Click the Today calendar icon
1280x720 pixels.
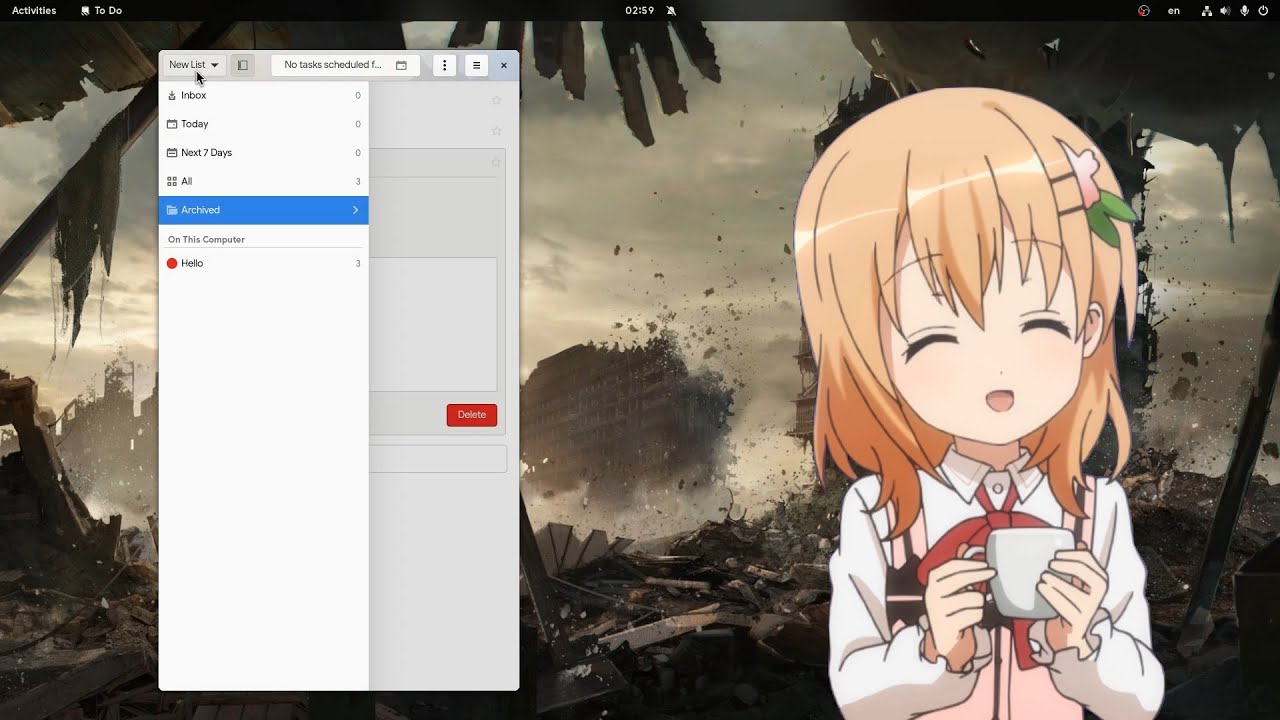172,124
